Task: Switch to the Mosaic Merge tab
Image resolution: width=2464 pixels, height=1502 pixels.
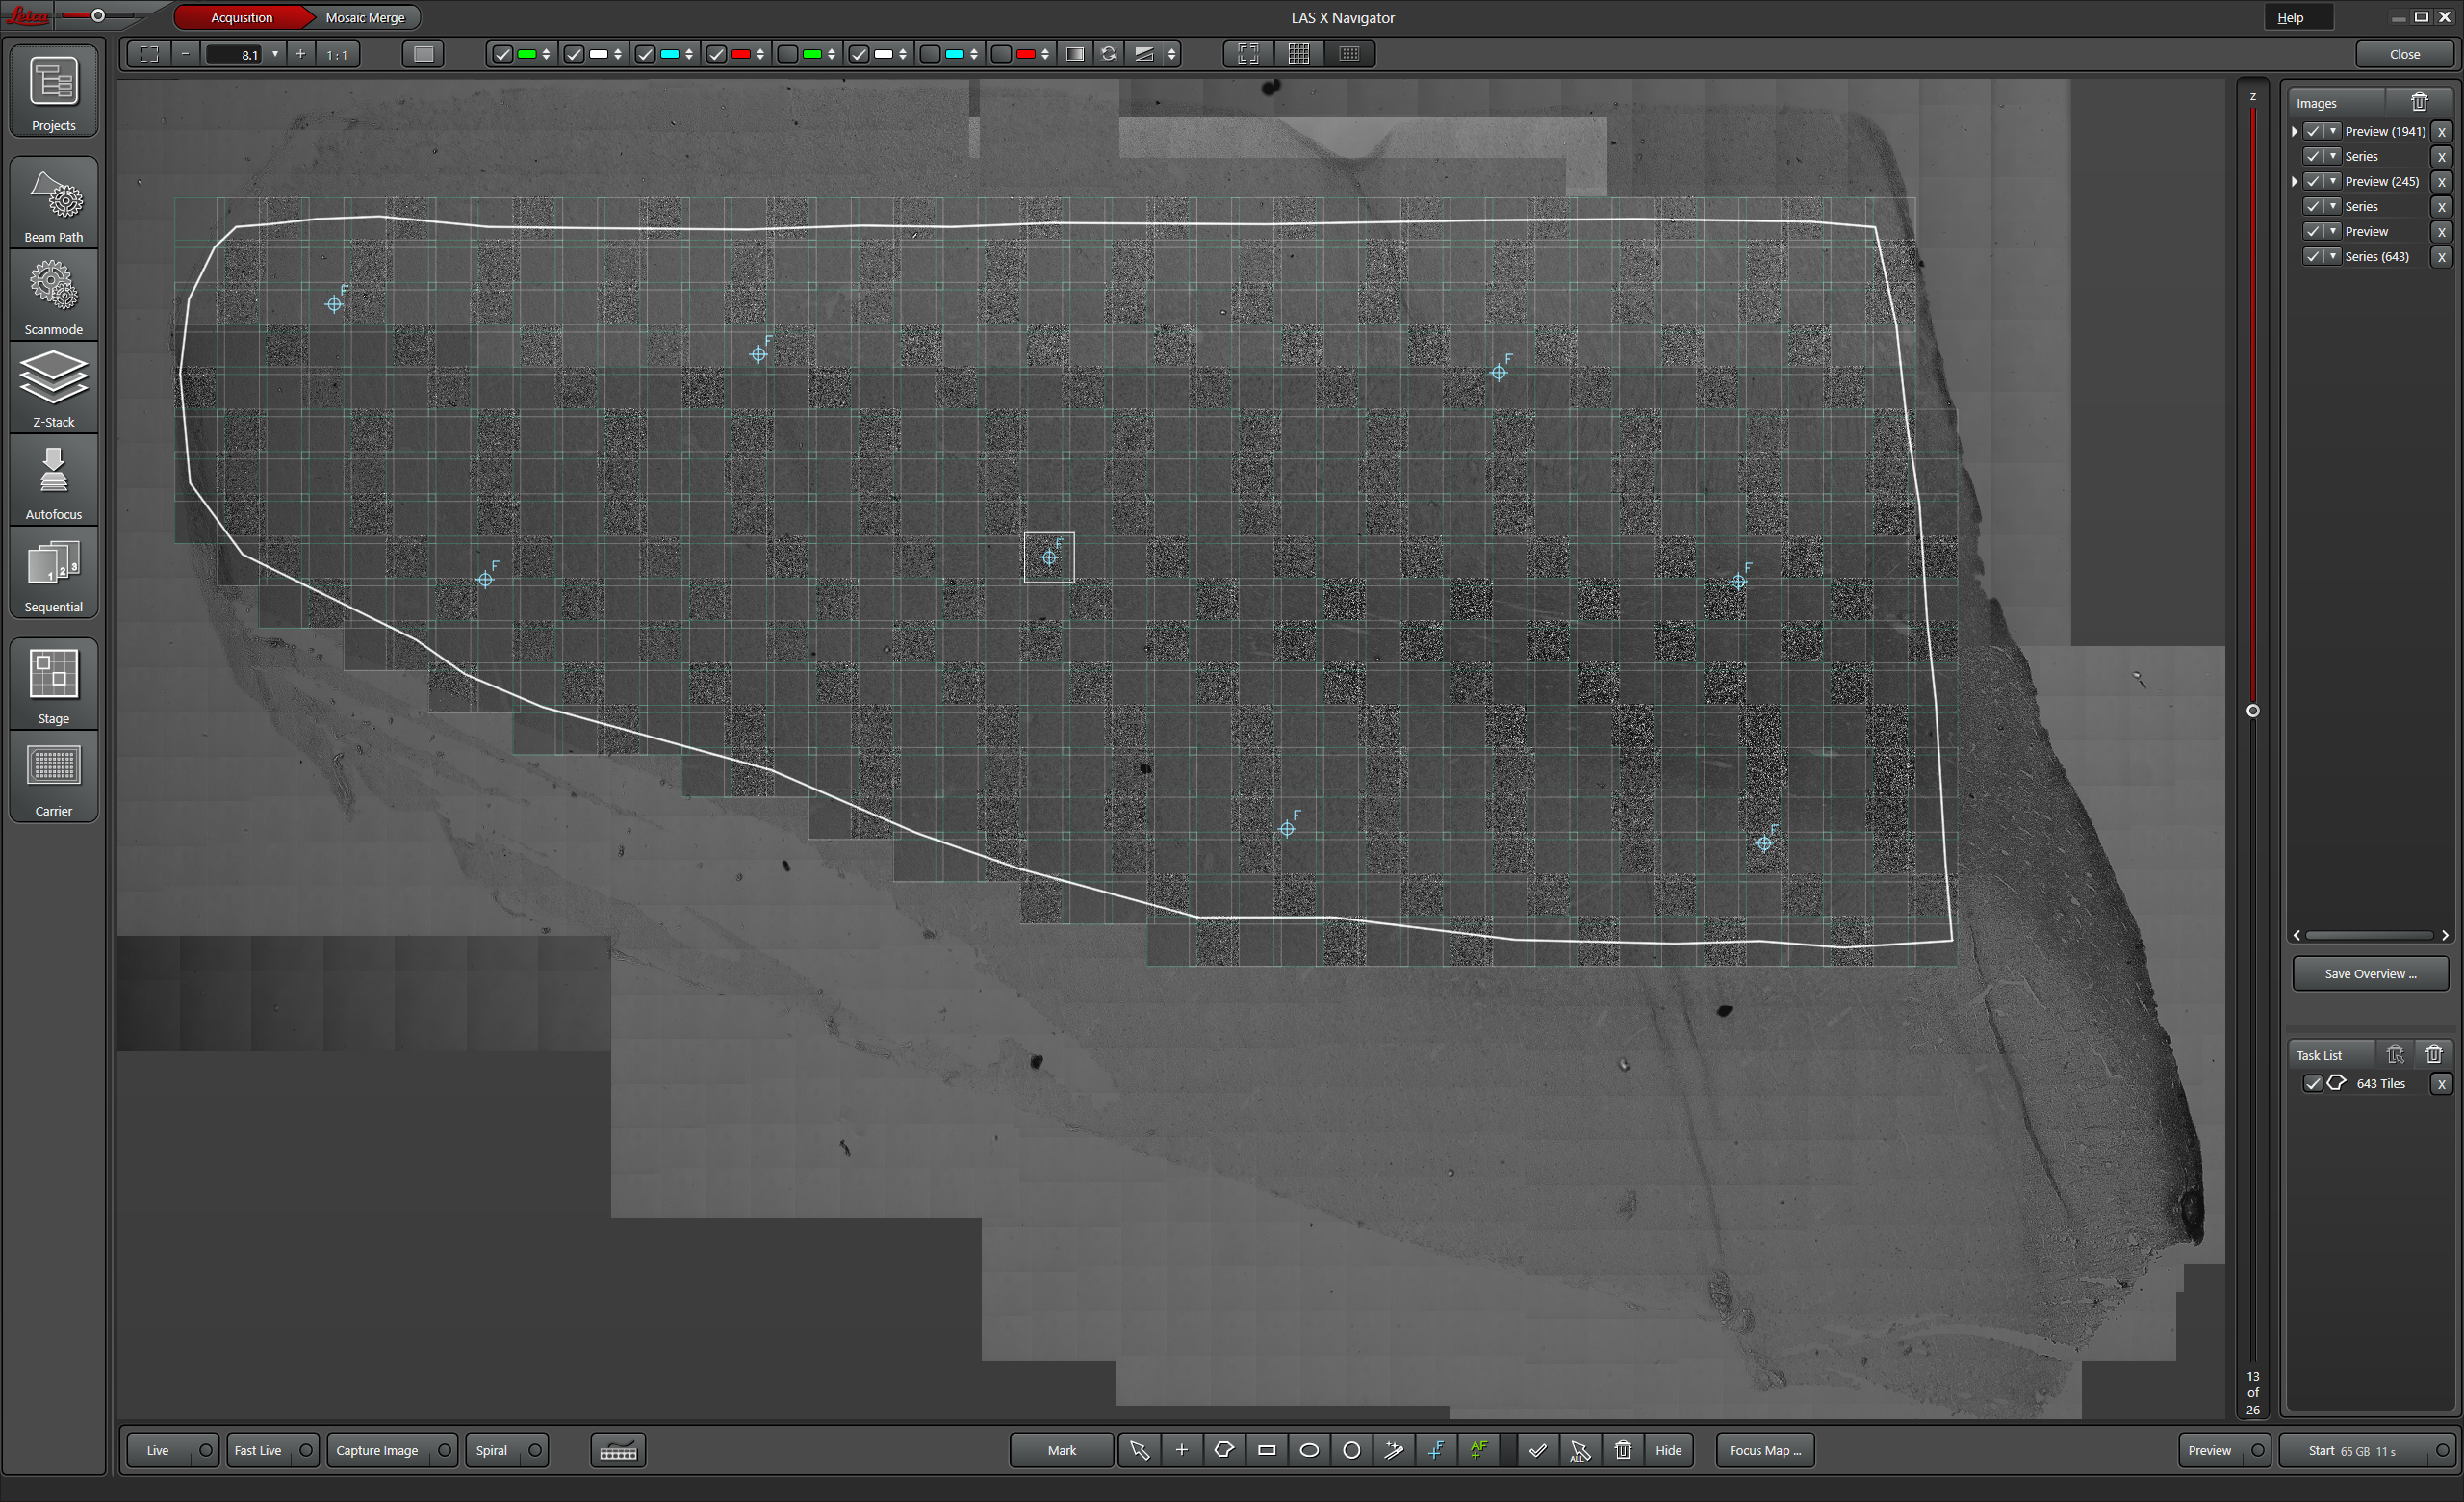Action: [x=365, y=18]
